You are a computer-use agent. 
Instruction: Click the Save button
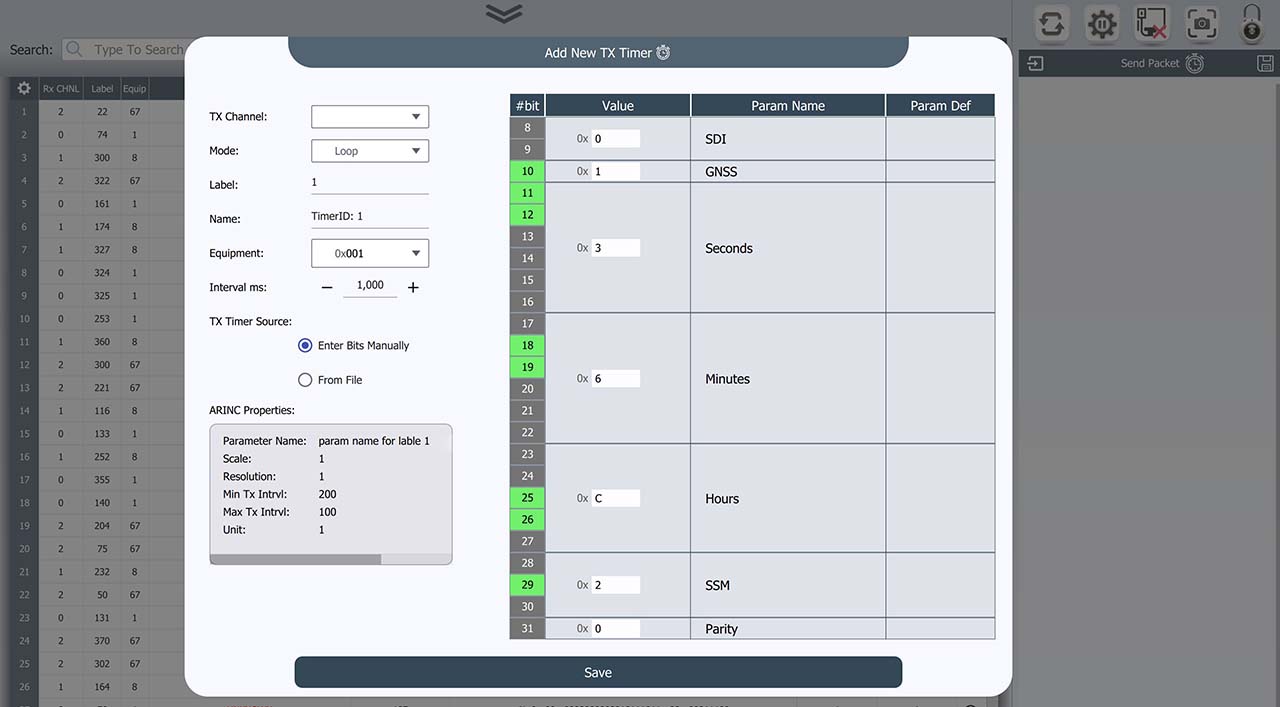[x=598, y=672]
